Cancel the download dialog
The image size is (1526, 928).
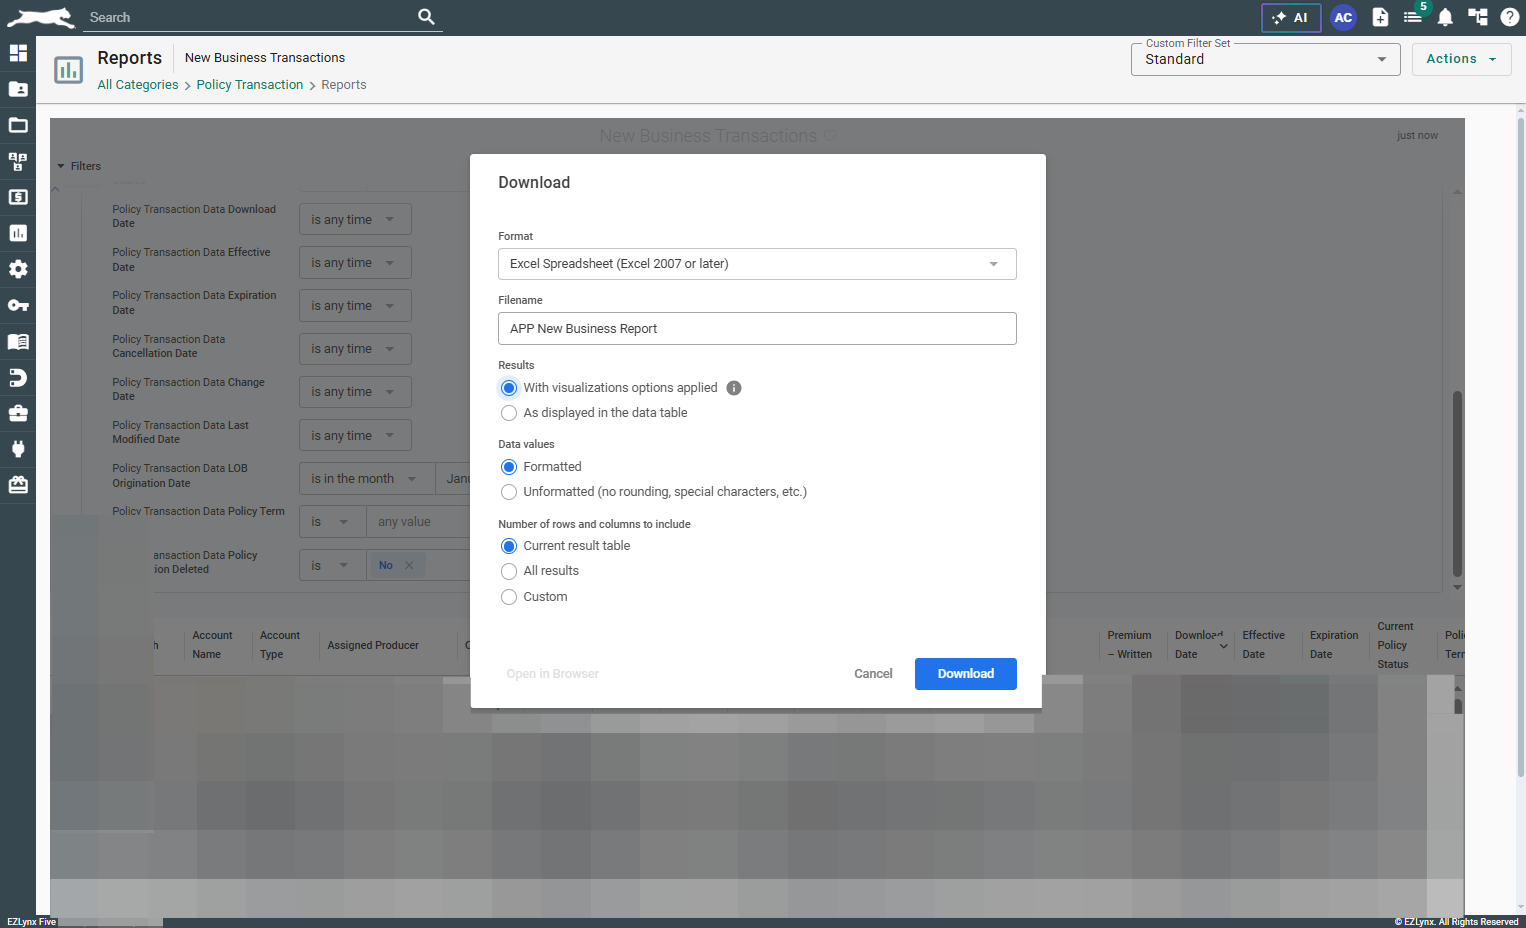click(873, 674)
